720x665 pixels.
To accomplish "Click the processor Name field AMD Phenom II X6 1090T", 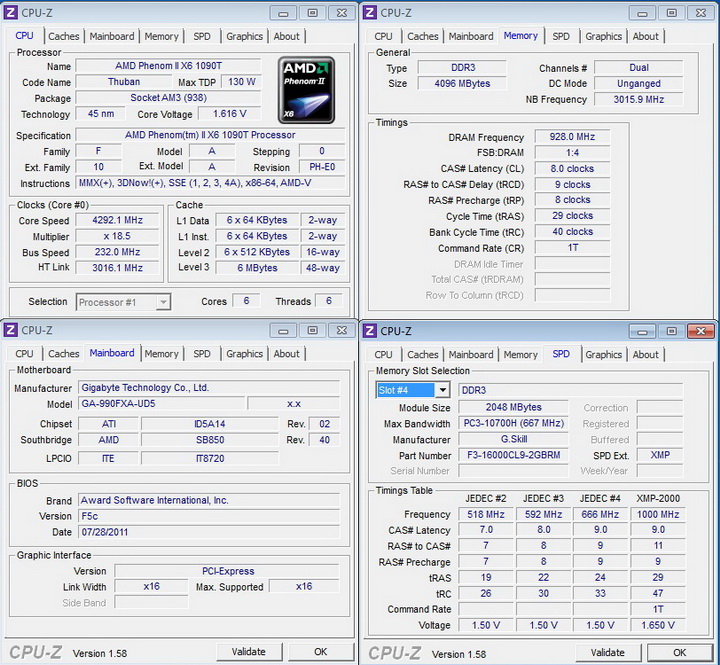I will pos(169,66).
